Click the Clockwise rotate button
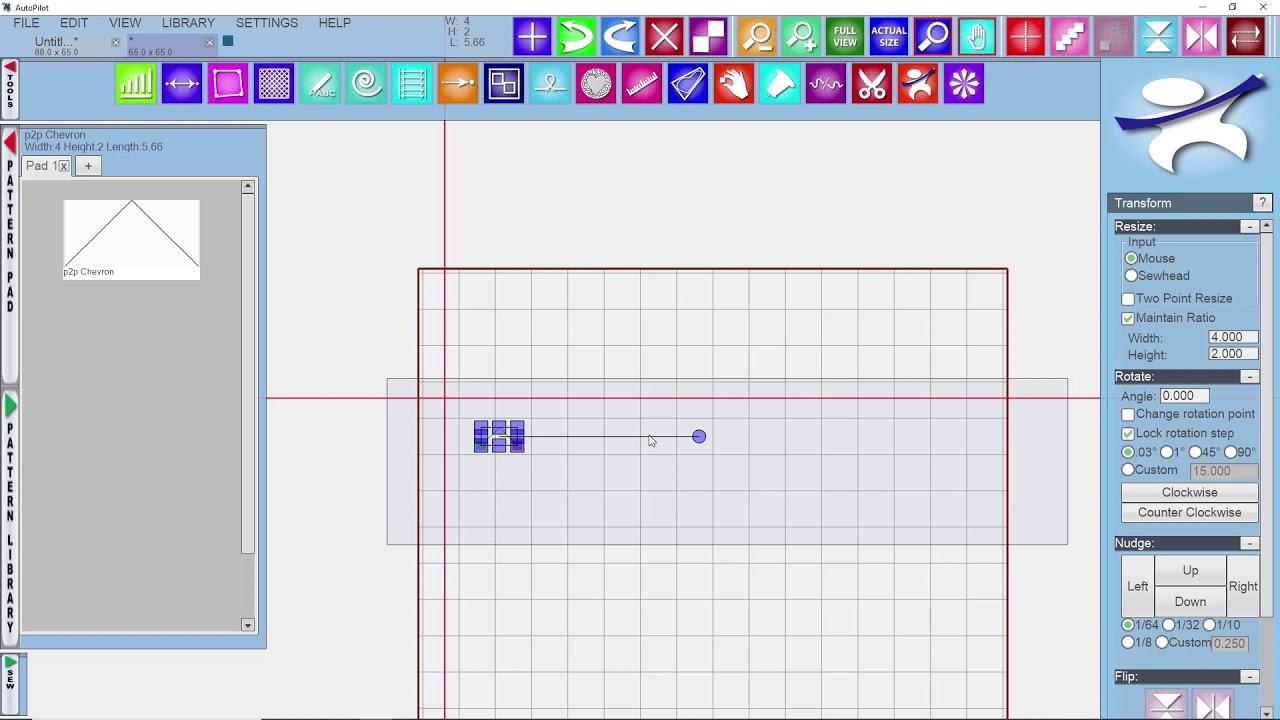Image resolution: width=1280 pixels, height=720 pixels. 1189,493
